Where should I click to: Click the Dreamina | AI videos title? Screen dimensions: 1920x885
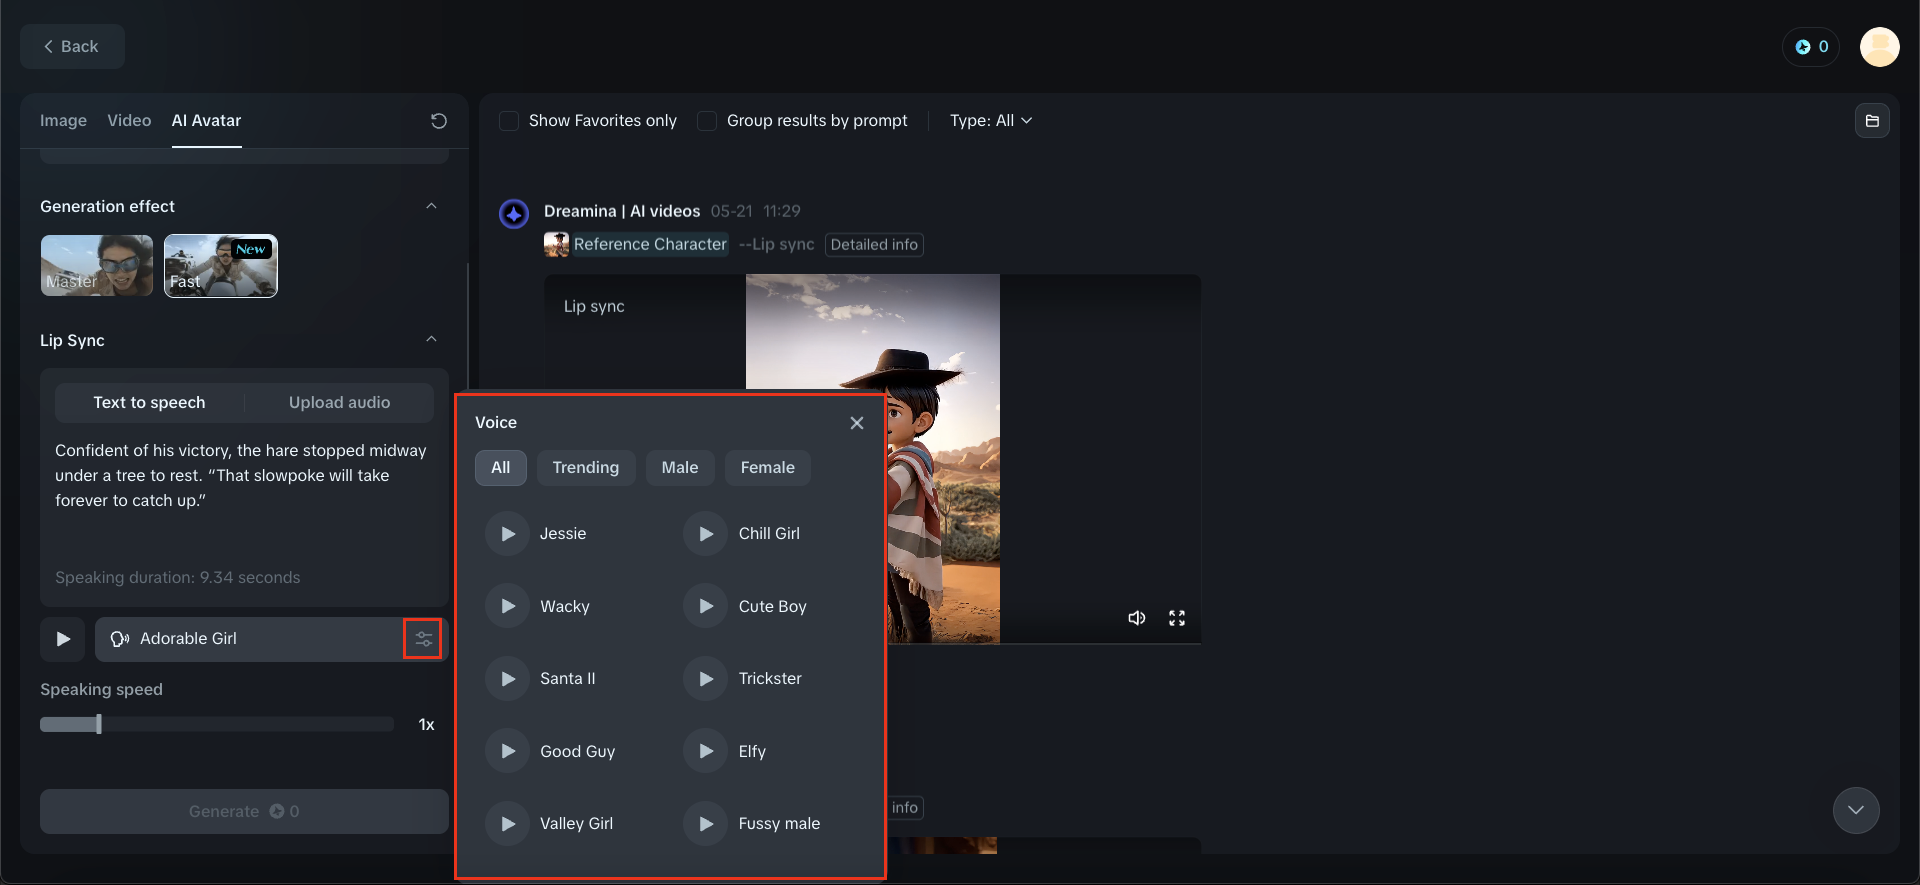(622, 211)
